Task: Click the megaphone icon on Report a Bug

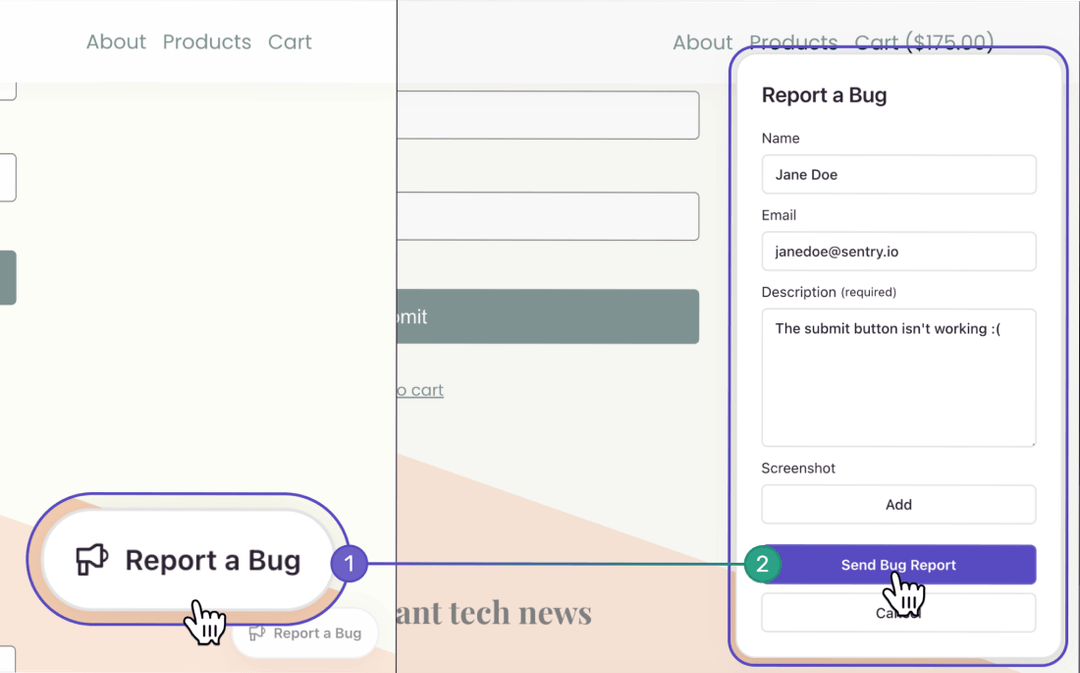Action: (91, 559)
